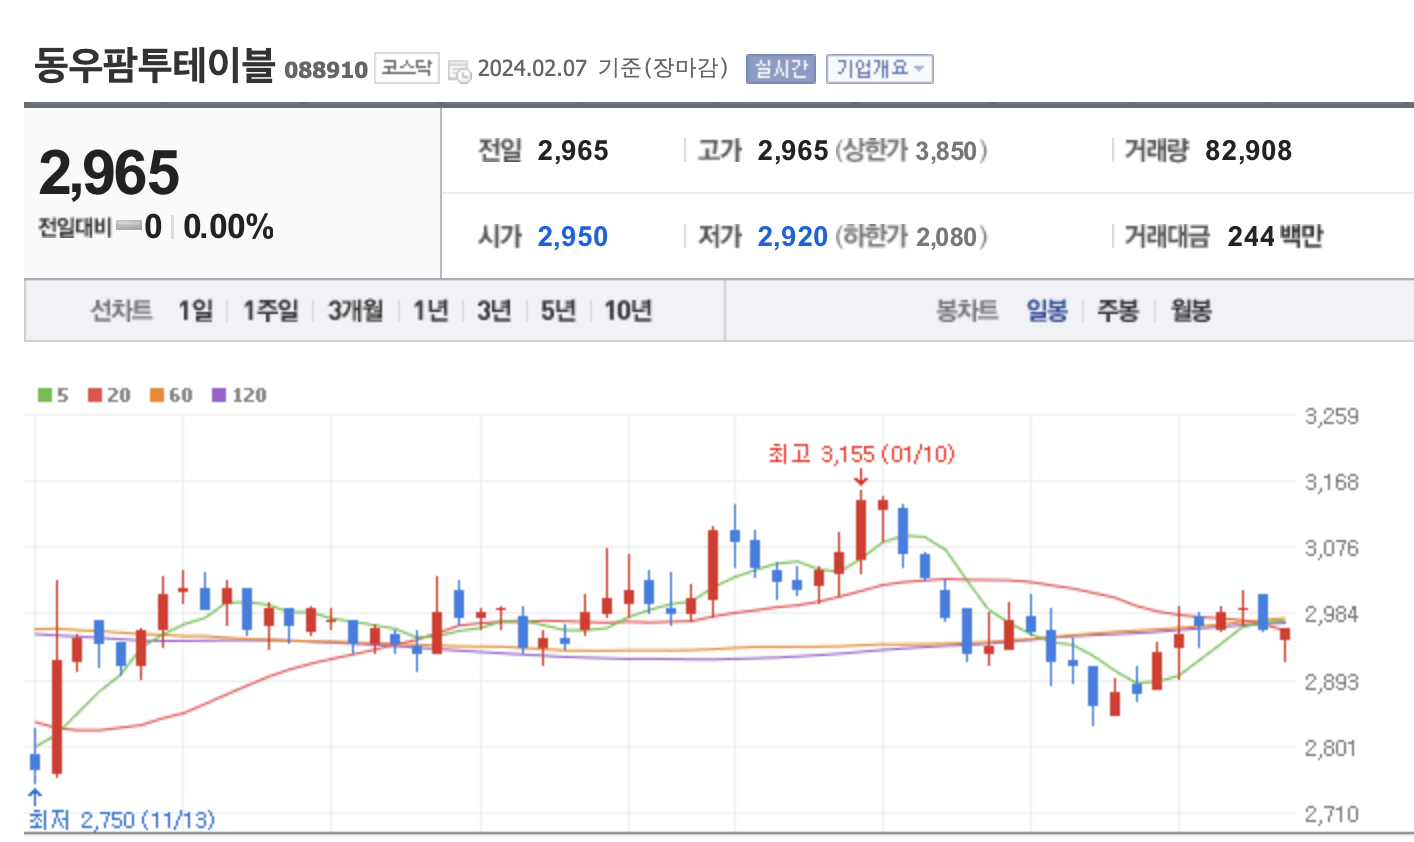
Task: Switch to 월봉 monthly candle chart
Action: click(1191, 311)
